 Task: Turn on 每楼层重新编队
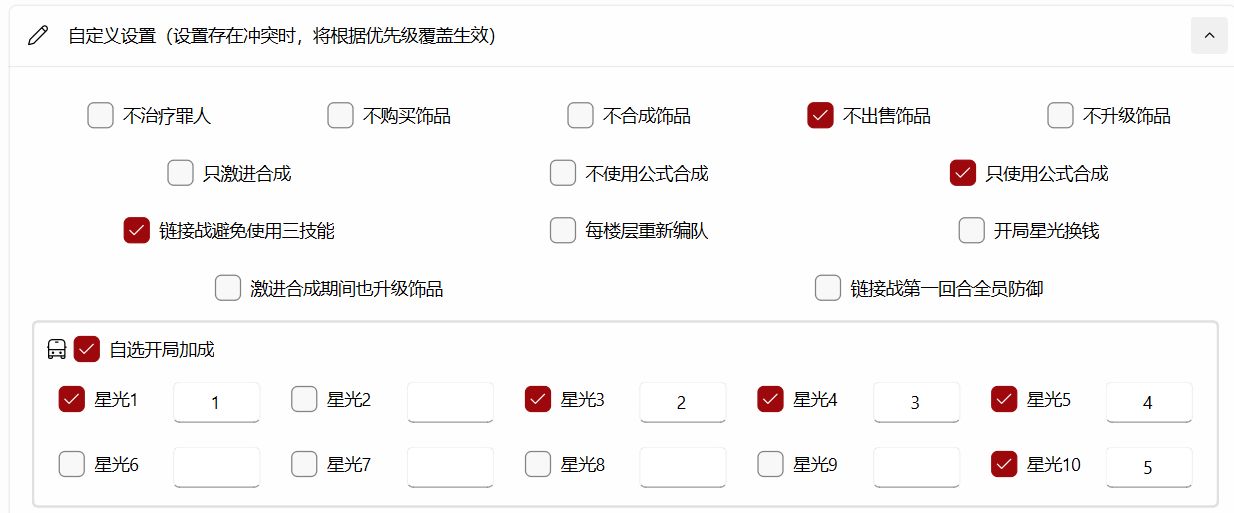click(563, 230)
